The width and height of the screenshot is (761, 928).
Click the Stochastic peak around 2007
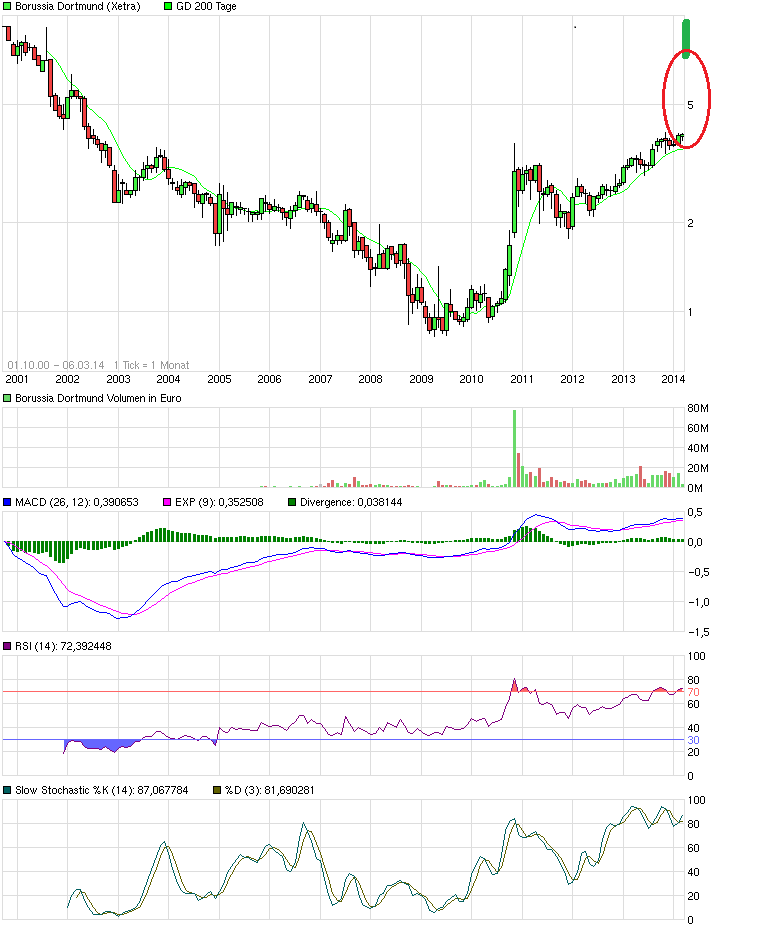pos(304,825)
